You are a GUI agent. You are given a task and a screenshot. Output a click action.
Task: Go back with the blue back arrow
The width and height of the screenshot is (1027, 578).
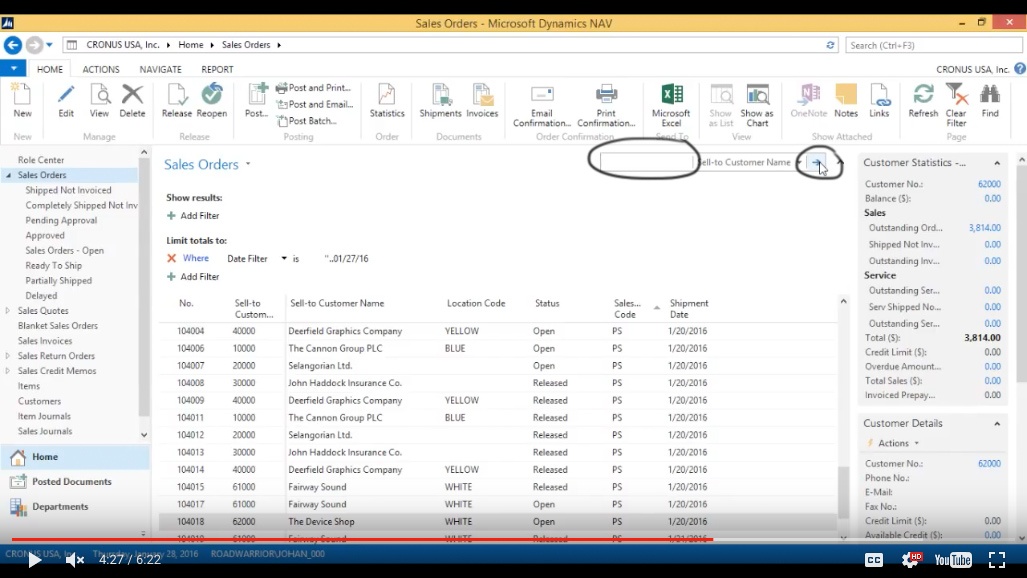click(x=12, y=45)
